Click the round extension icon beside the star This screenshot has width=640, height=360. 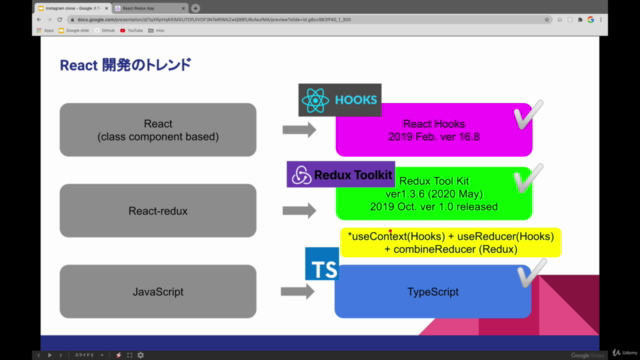point(560,20)
